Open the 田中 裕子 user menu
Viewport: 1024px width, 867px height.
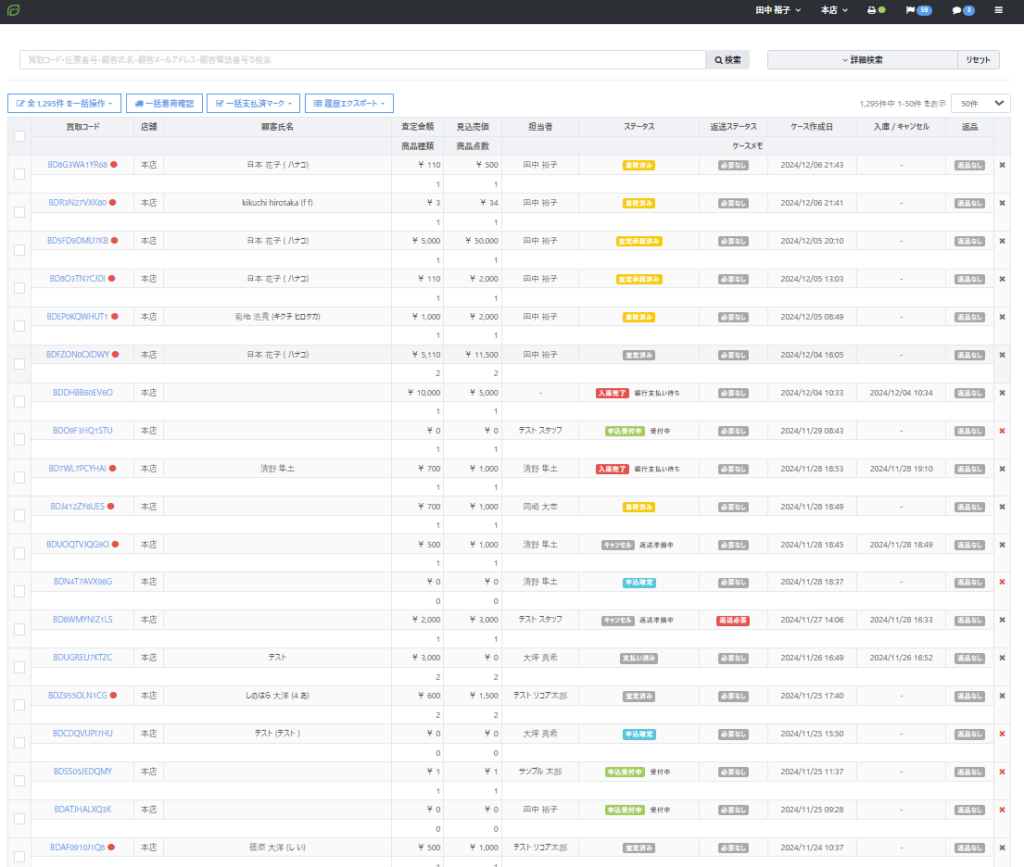click(778, 10)
